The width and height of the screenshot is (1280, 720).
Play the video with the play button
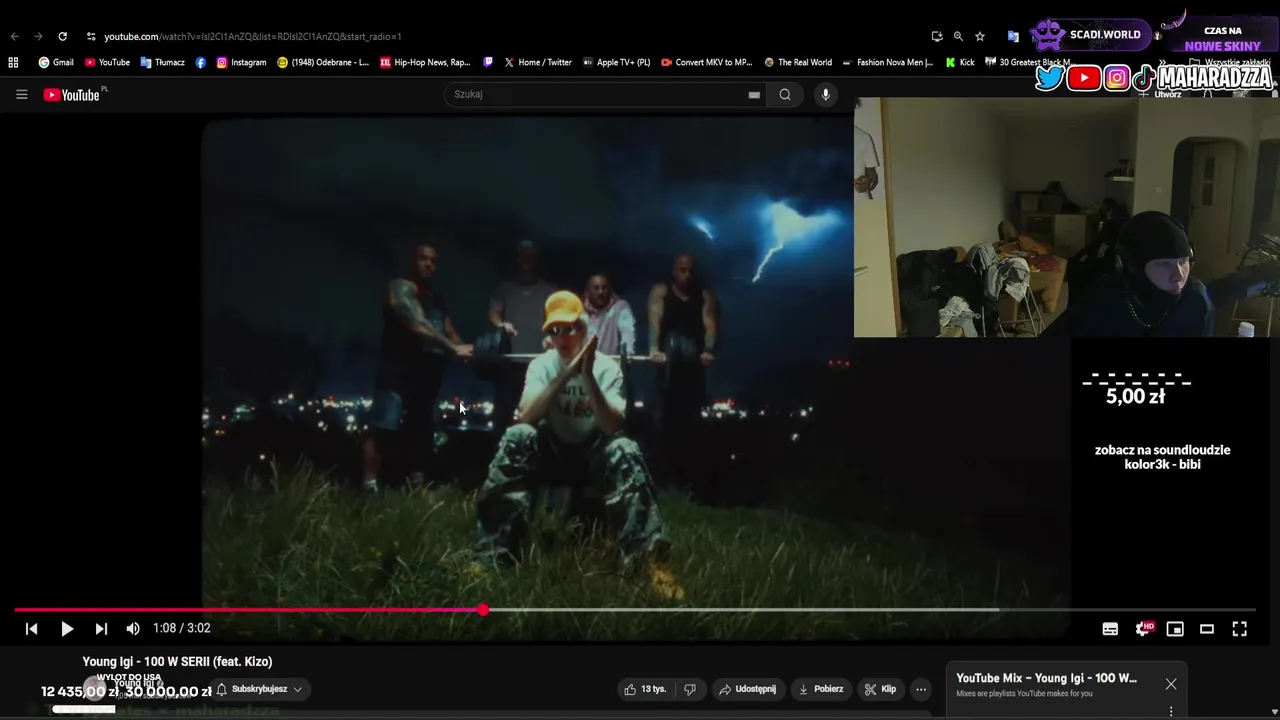point(67,629)
